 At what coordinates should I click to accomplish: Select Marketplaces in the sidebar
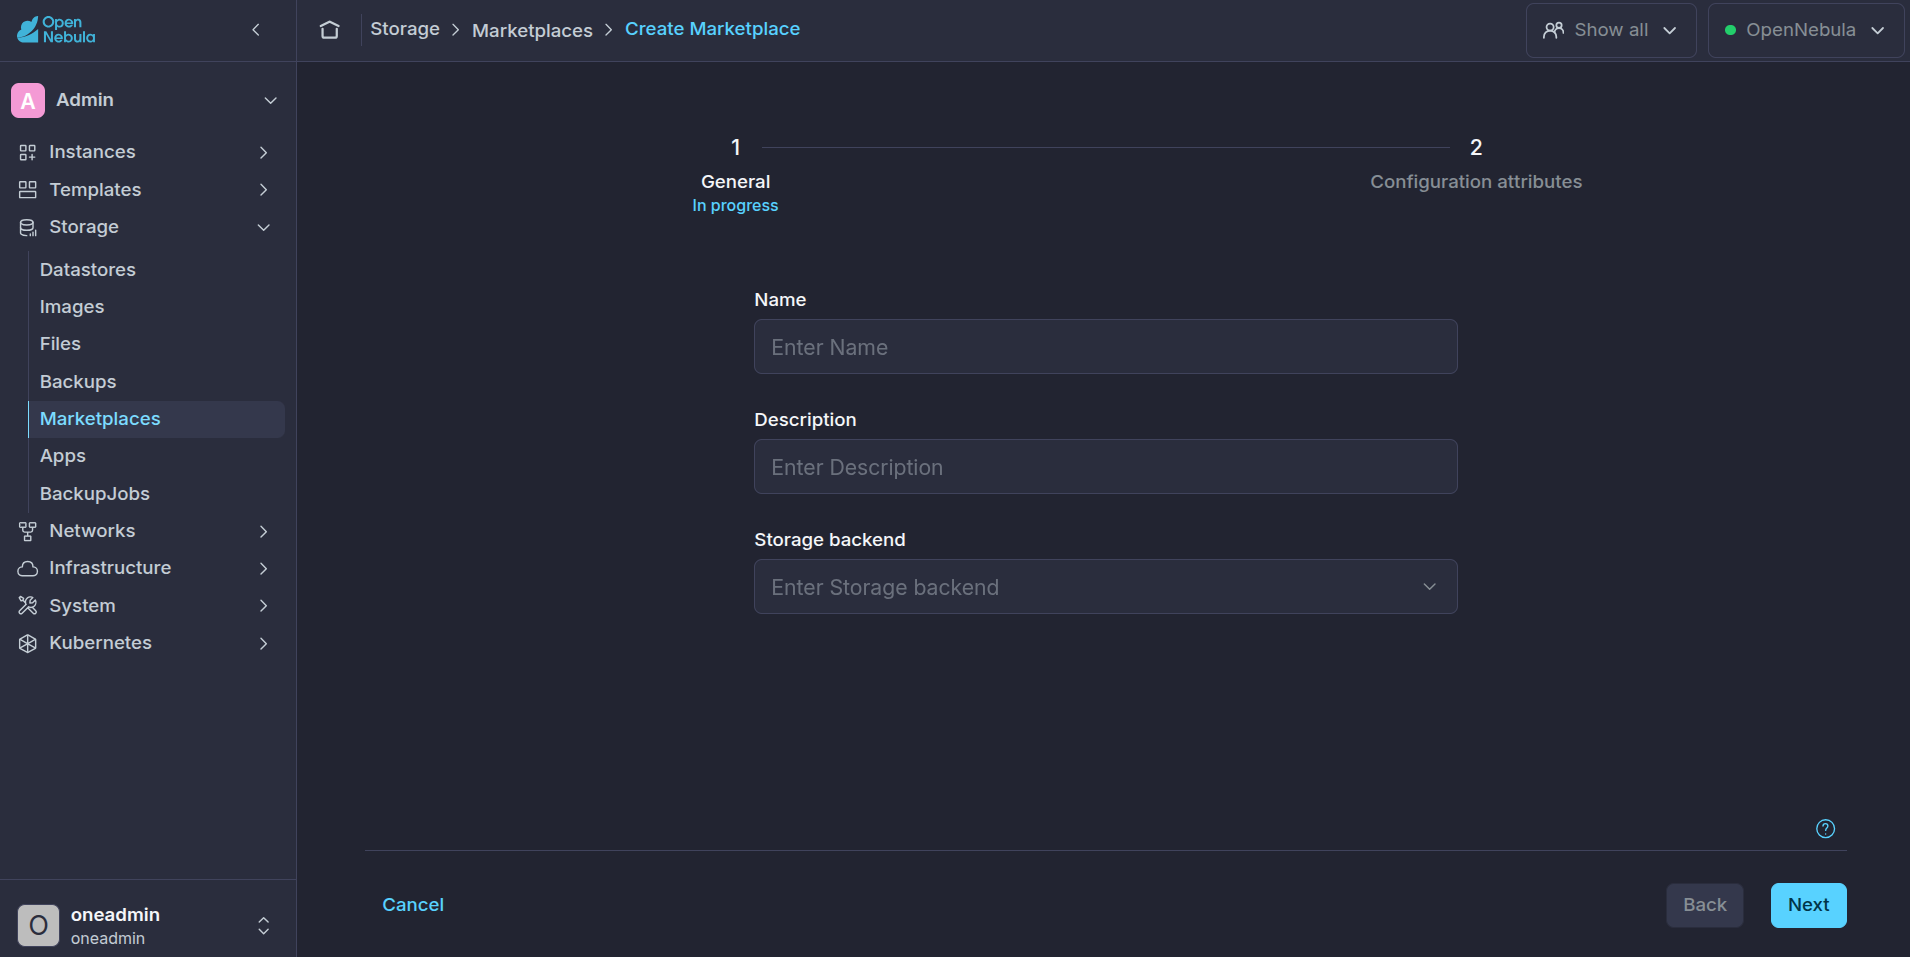(x=156, y=419)
